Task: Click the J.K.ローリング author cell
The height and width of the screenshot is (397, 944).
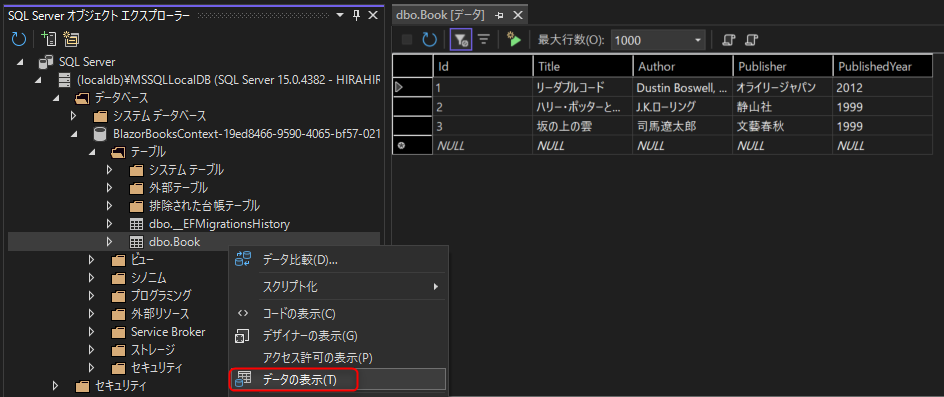Action: click(x=682, y=107)
